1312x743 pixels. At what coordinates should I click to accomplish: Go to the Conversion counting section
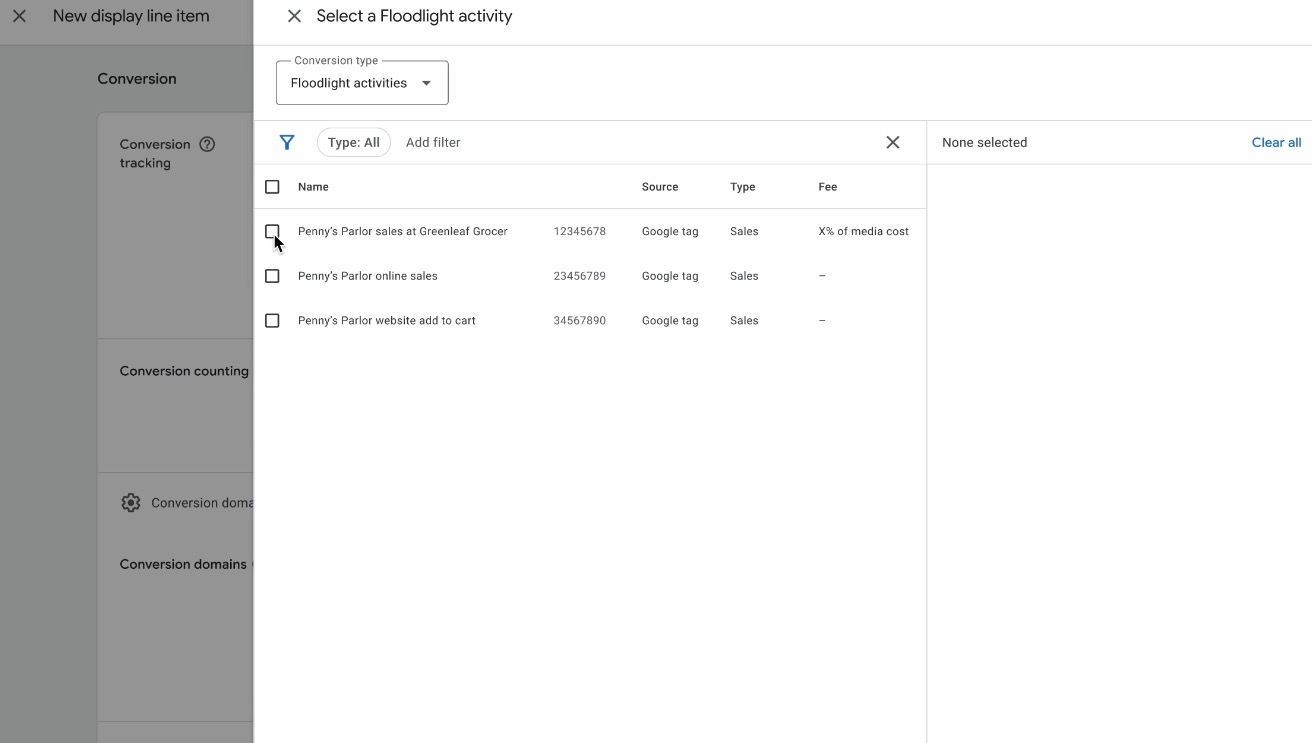click(183, 370)
